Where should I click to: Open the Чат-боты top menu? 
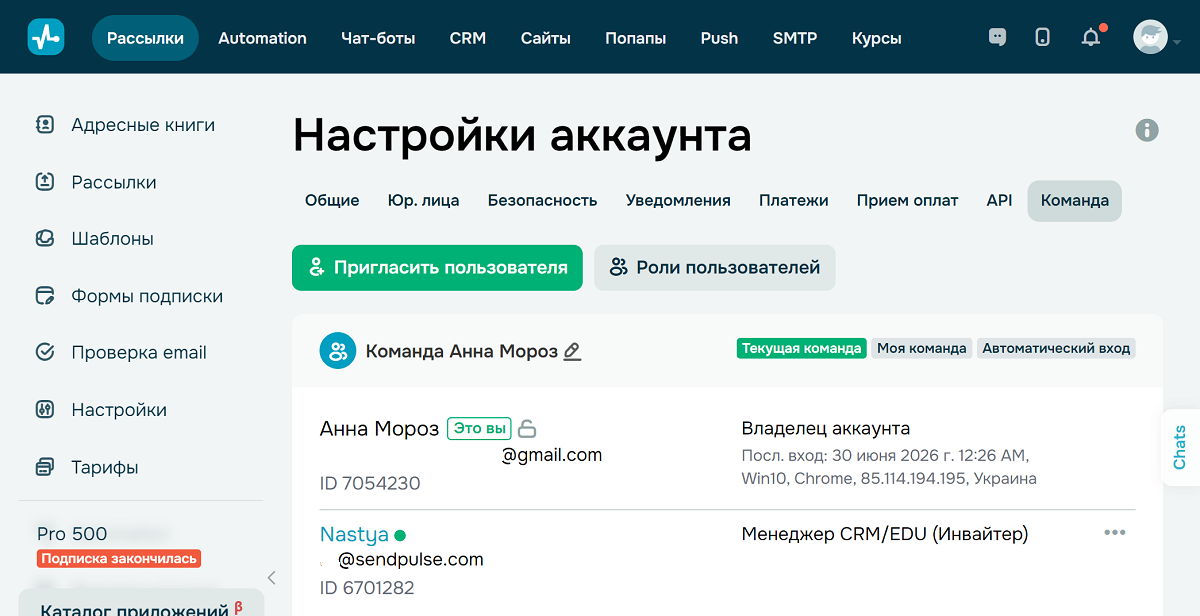coord(378,38)
